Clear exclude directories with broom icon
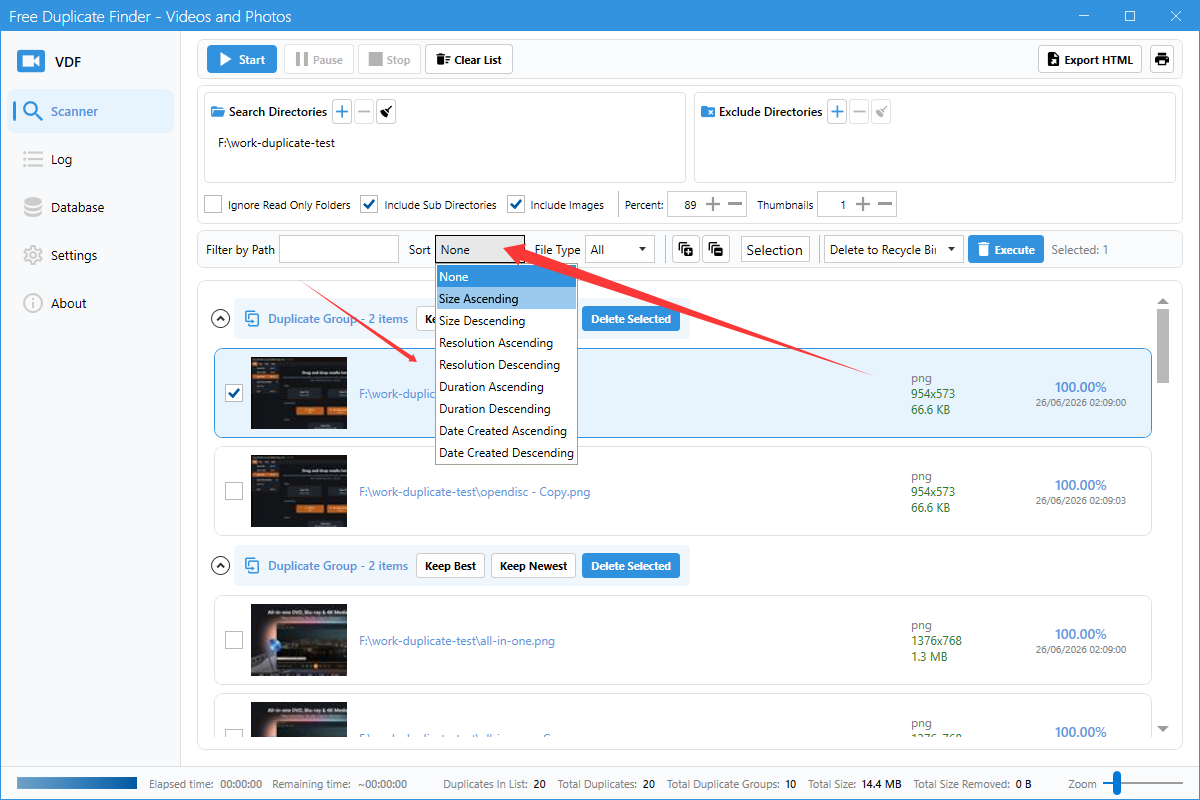1200x800 pixels. [881, 112]
